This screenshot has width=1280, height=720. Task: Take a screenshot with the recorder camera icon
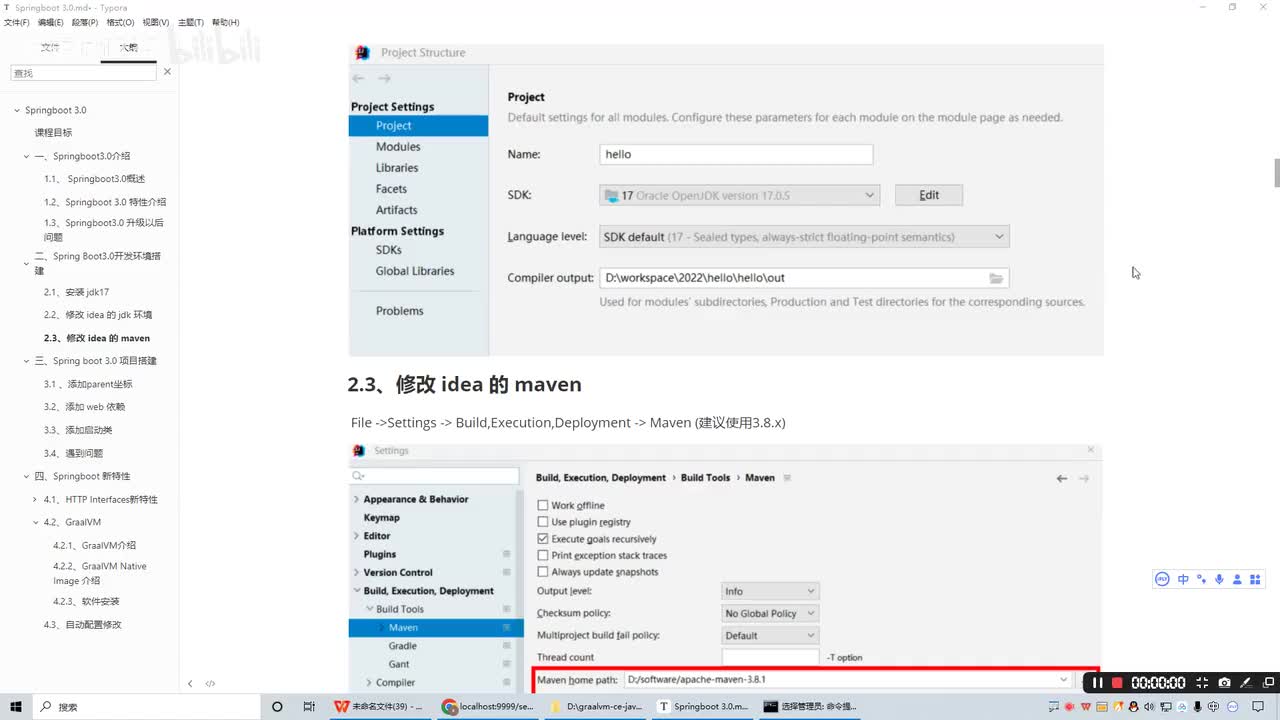click(x=1224, y=683)
